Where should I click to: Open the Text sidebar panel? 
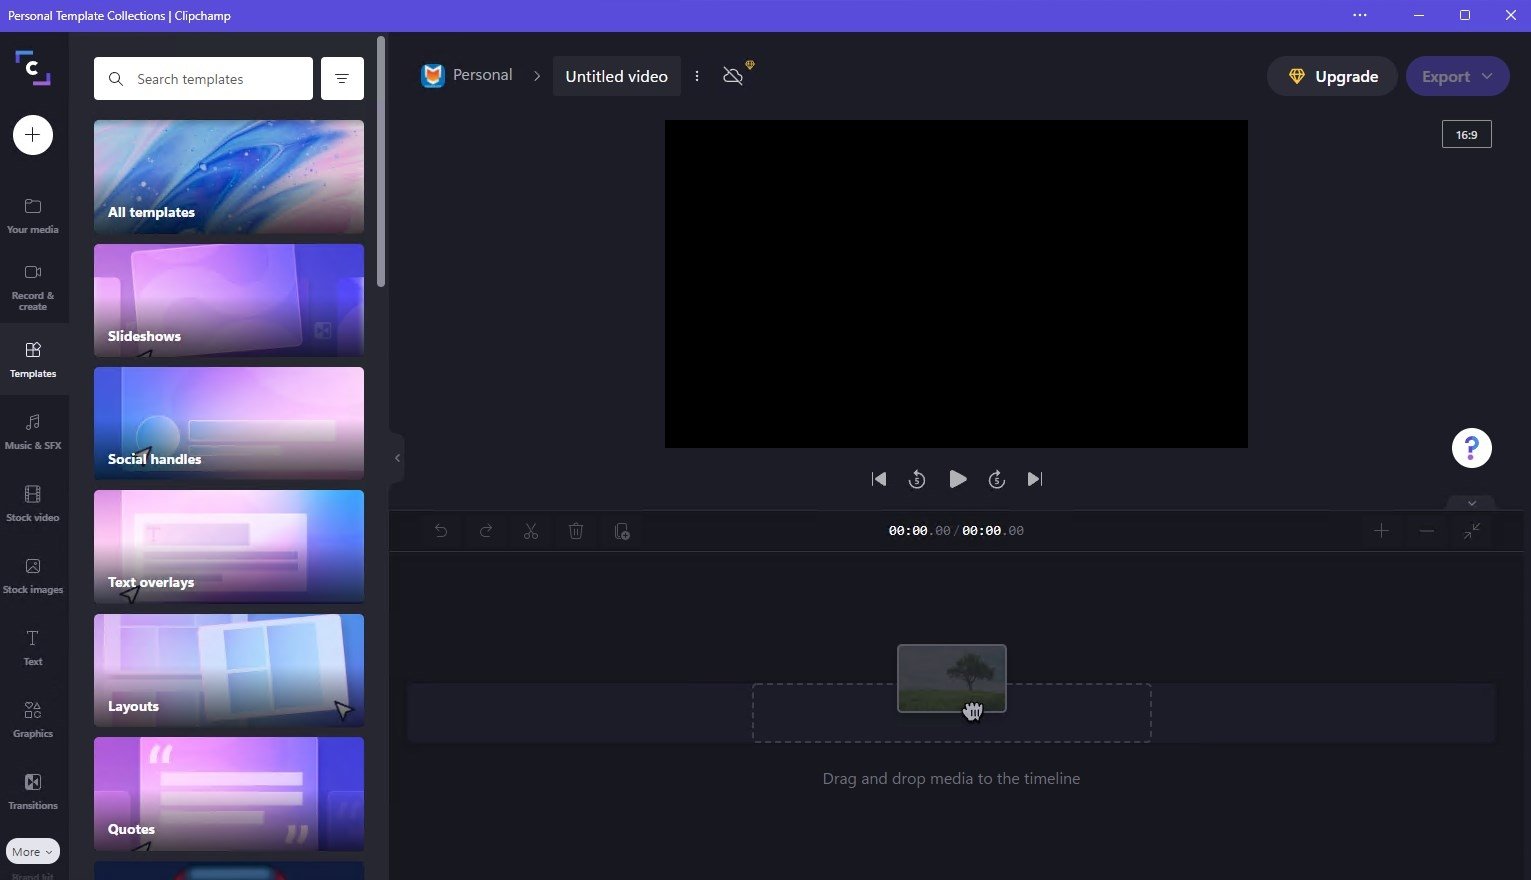[33, 647]
